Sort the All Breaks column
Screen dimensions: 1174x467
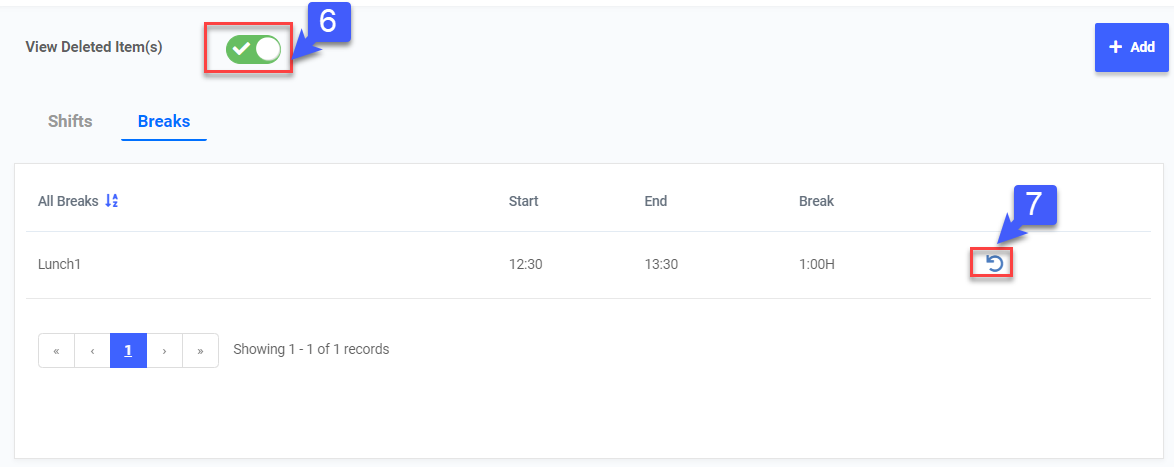pos(111,201)
